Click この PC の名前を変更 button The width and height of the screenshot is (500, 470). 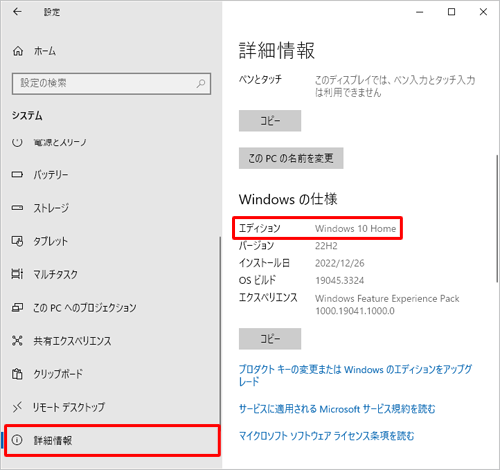point(291,158)
